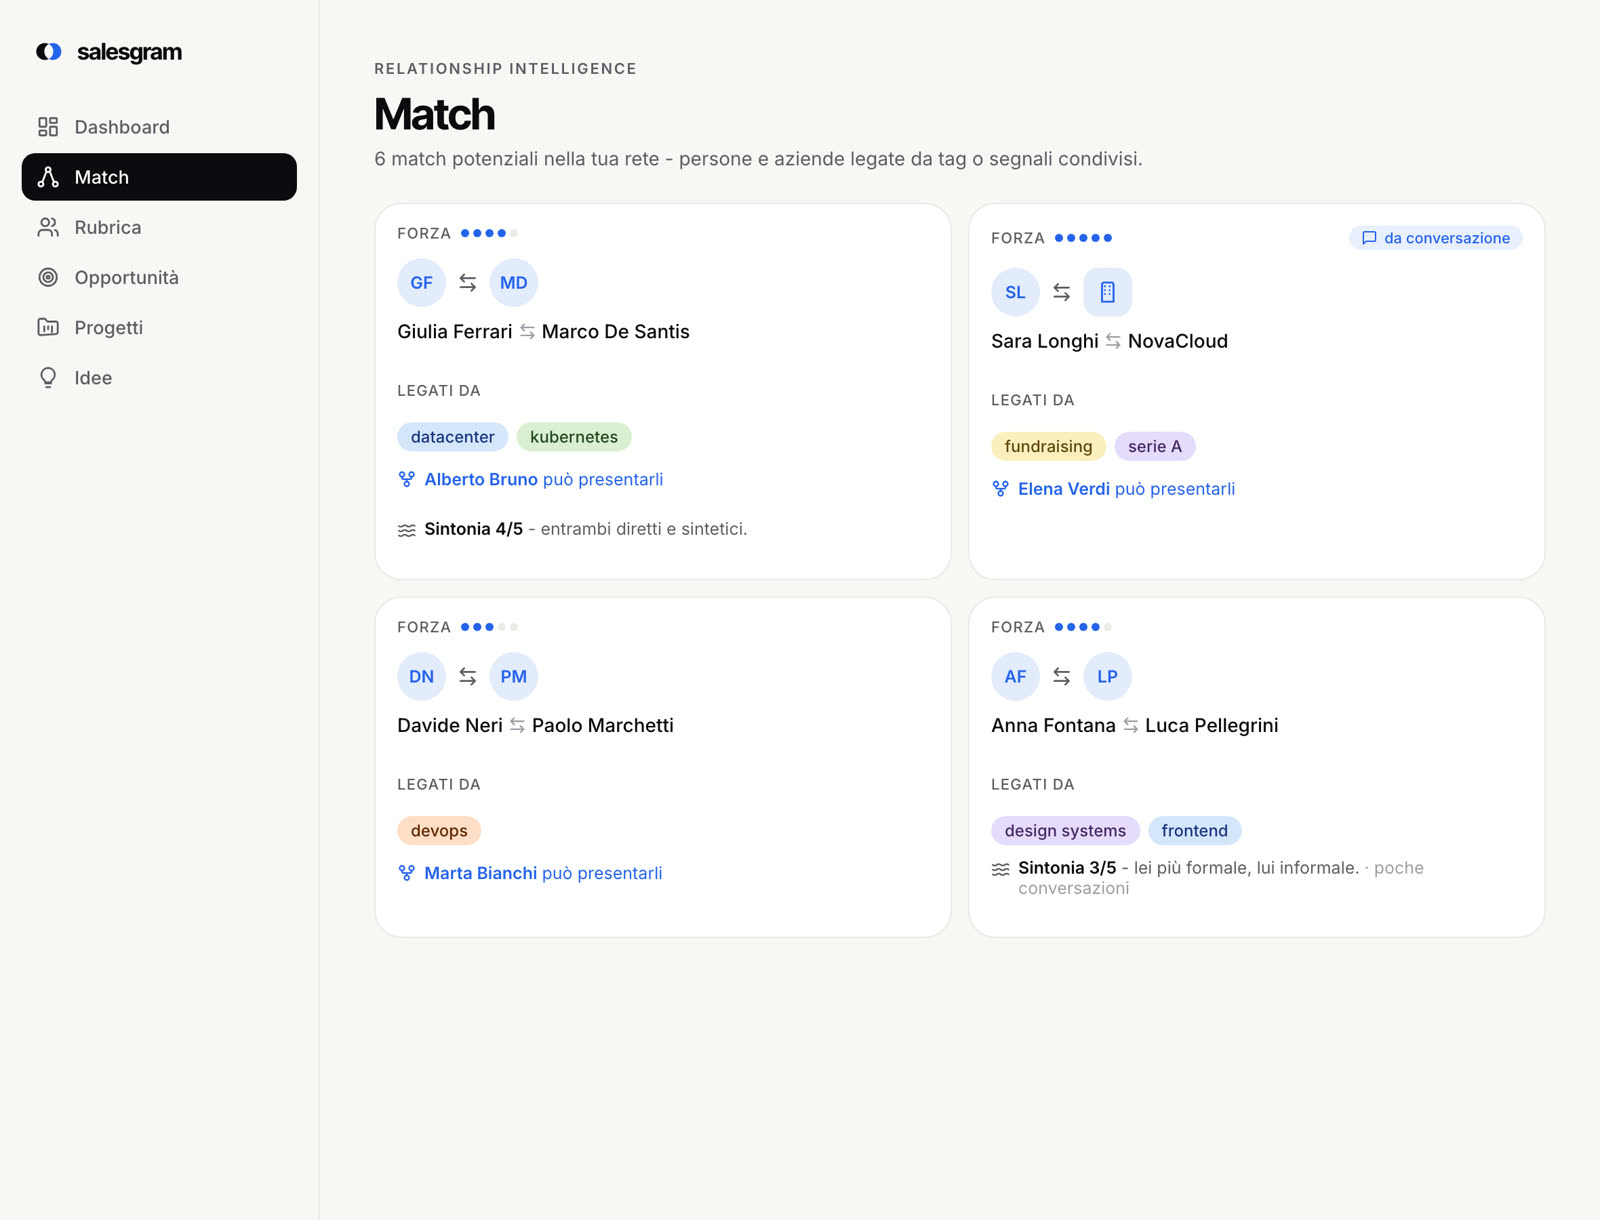
Task: Click the network icon beside Alberto Bruno
Action: [406, 479]
